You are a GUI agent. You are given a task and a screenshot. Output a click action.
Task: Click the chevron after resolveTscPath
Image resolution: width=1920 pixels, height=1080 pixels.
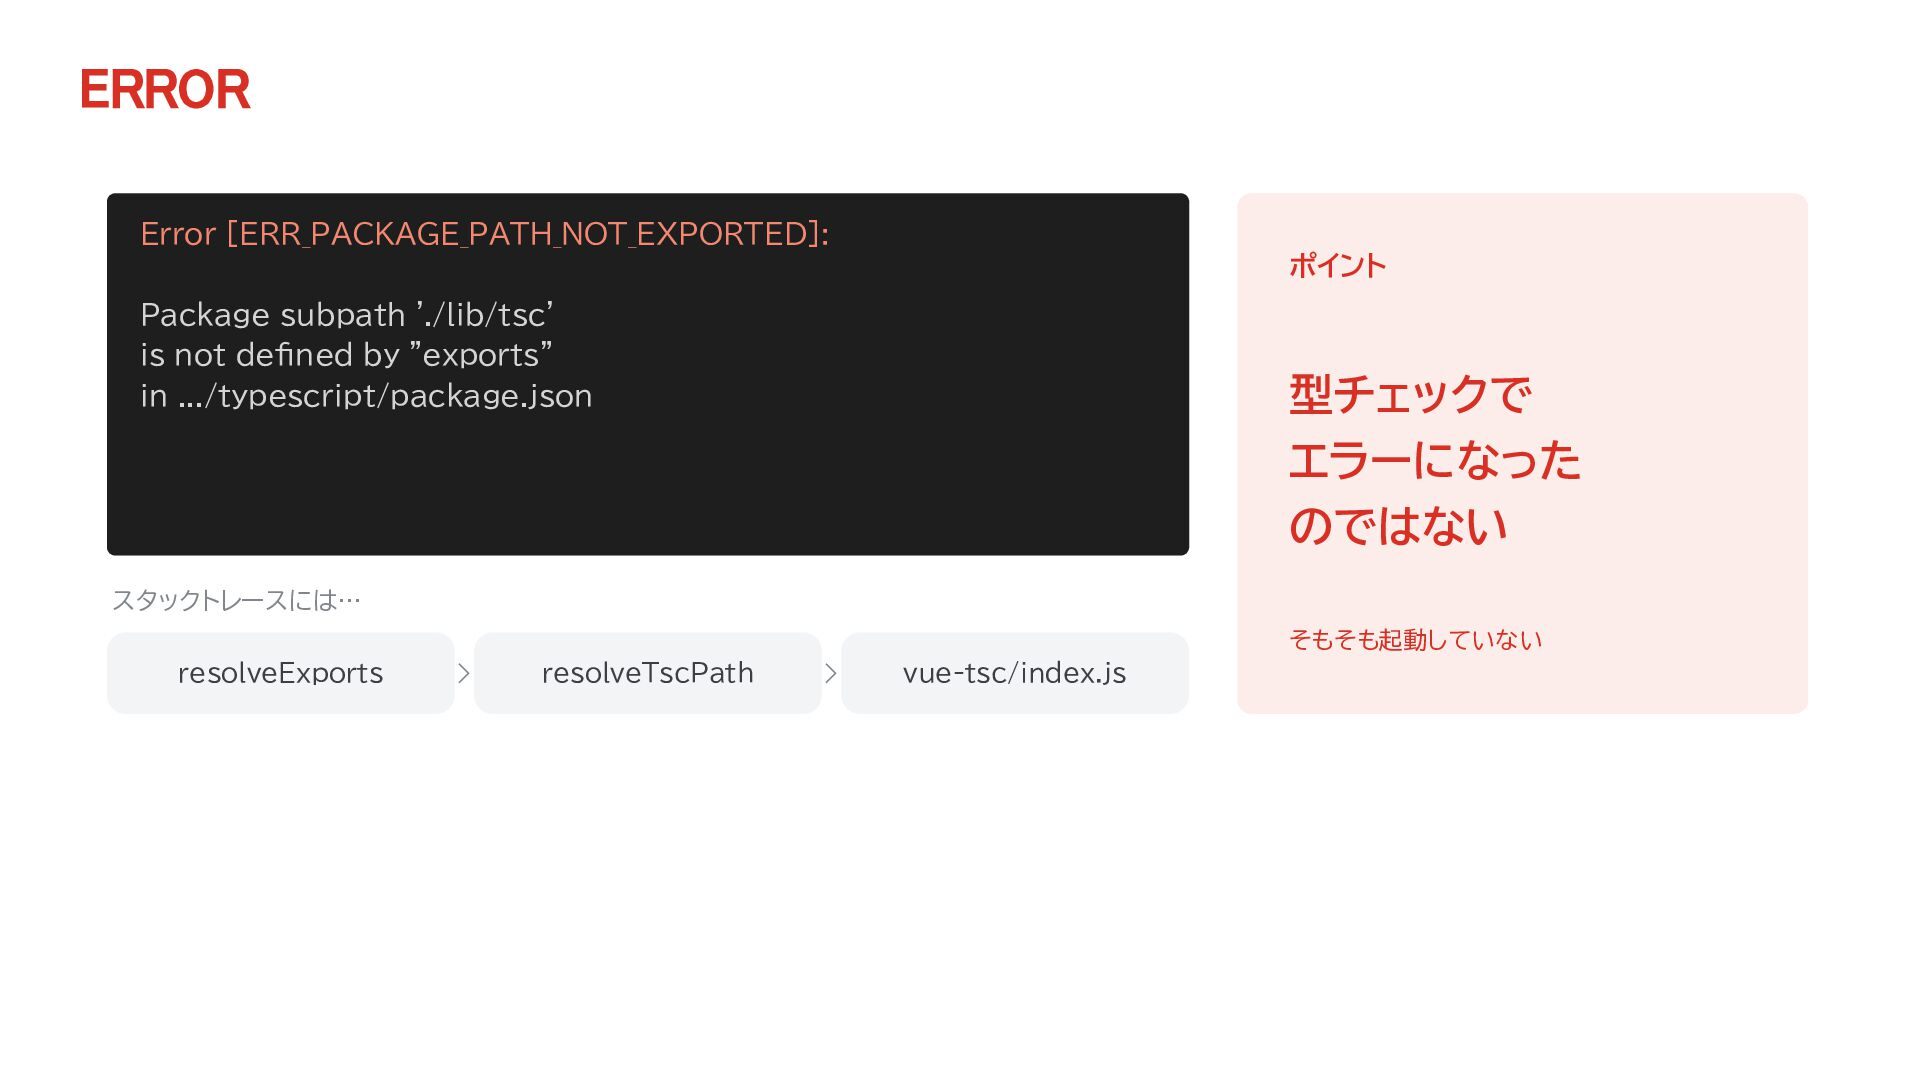pos(831,673)
